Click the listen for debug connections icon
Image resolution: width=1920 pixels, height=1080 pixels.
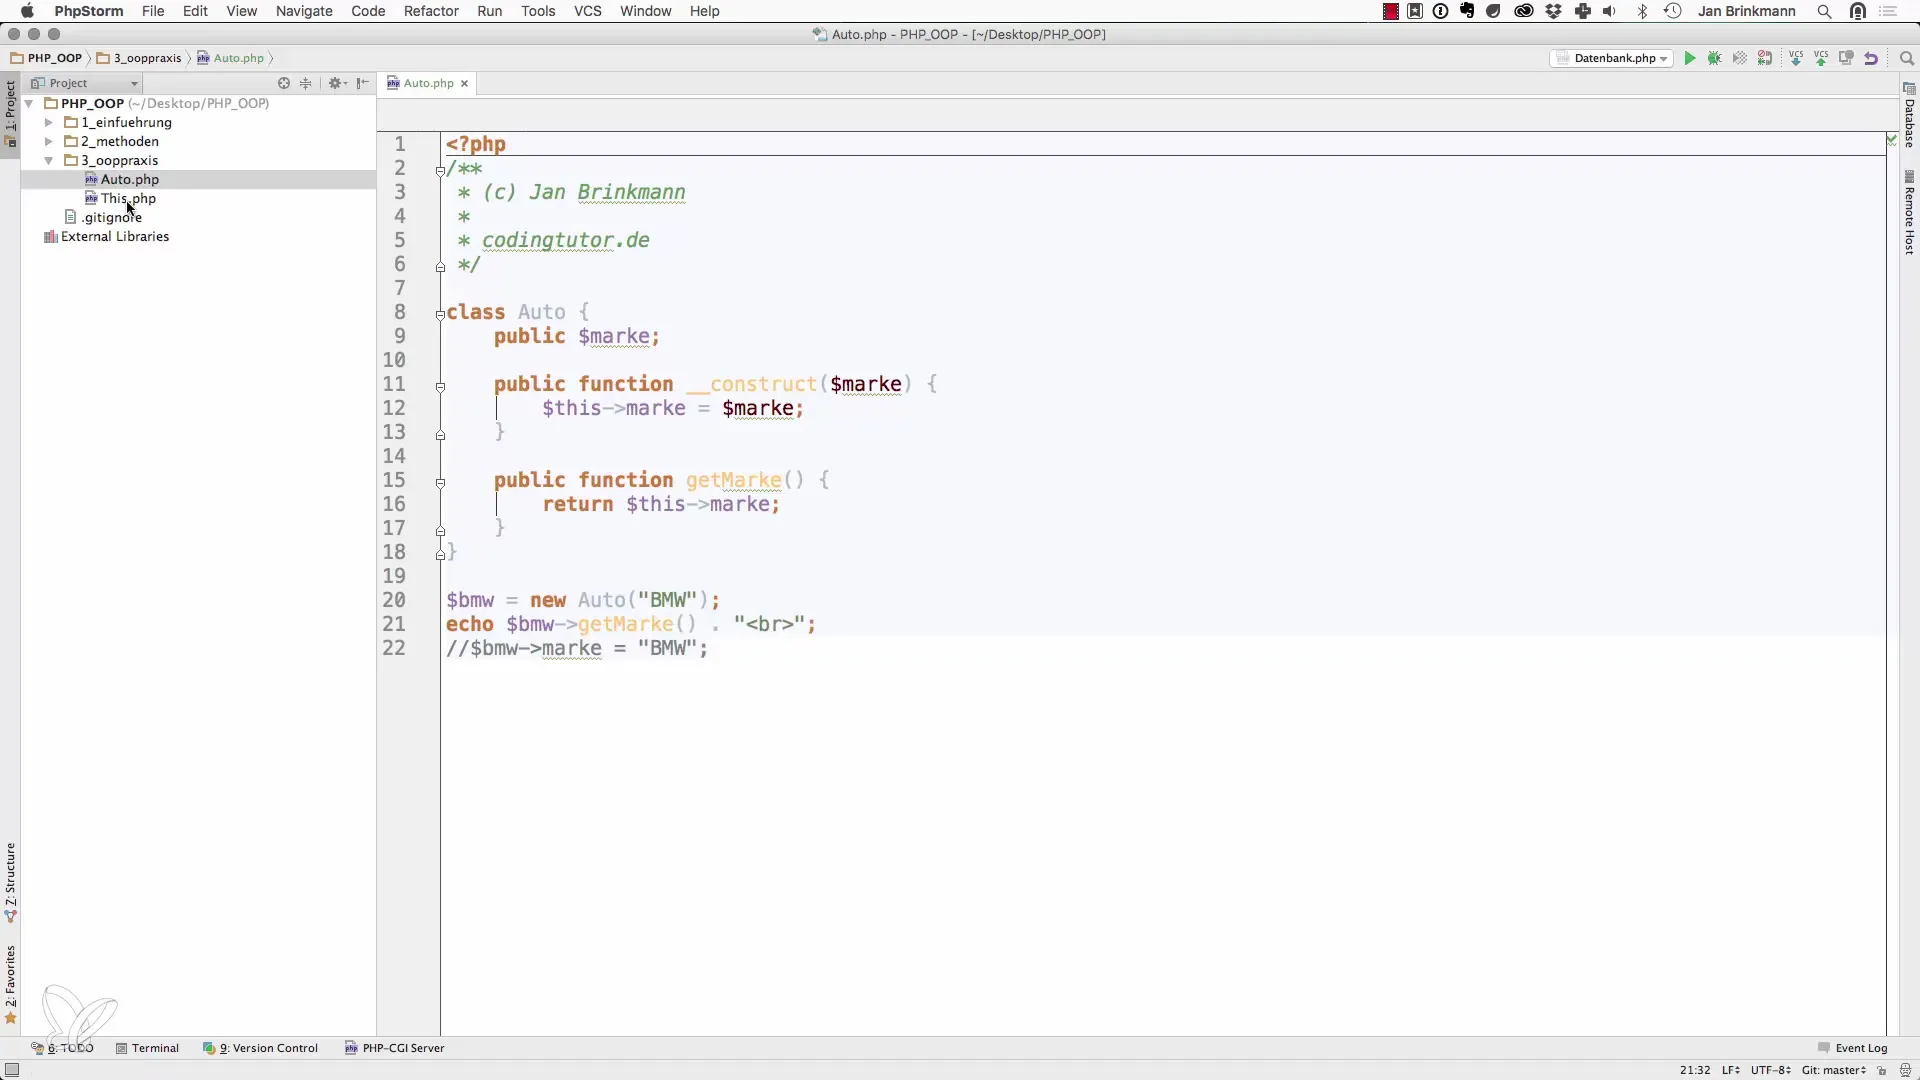click(1765, 59)
